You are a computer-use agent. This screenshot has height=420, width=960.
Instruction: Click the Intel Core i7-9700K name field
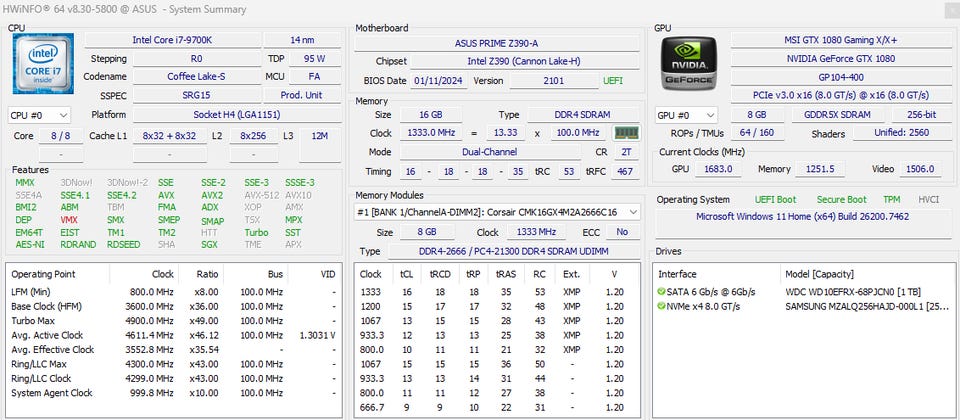click(x=171, y=40)
